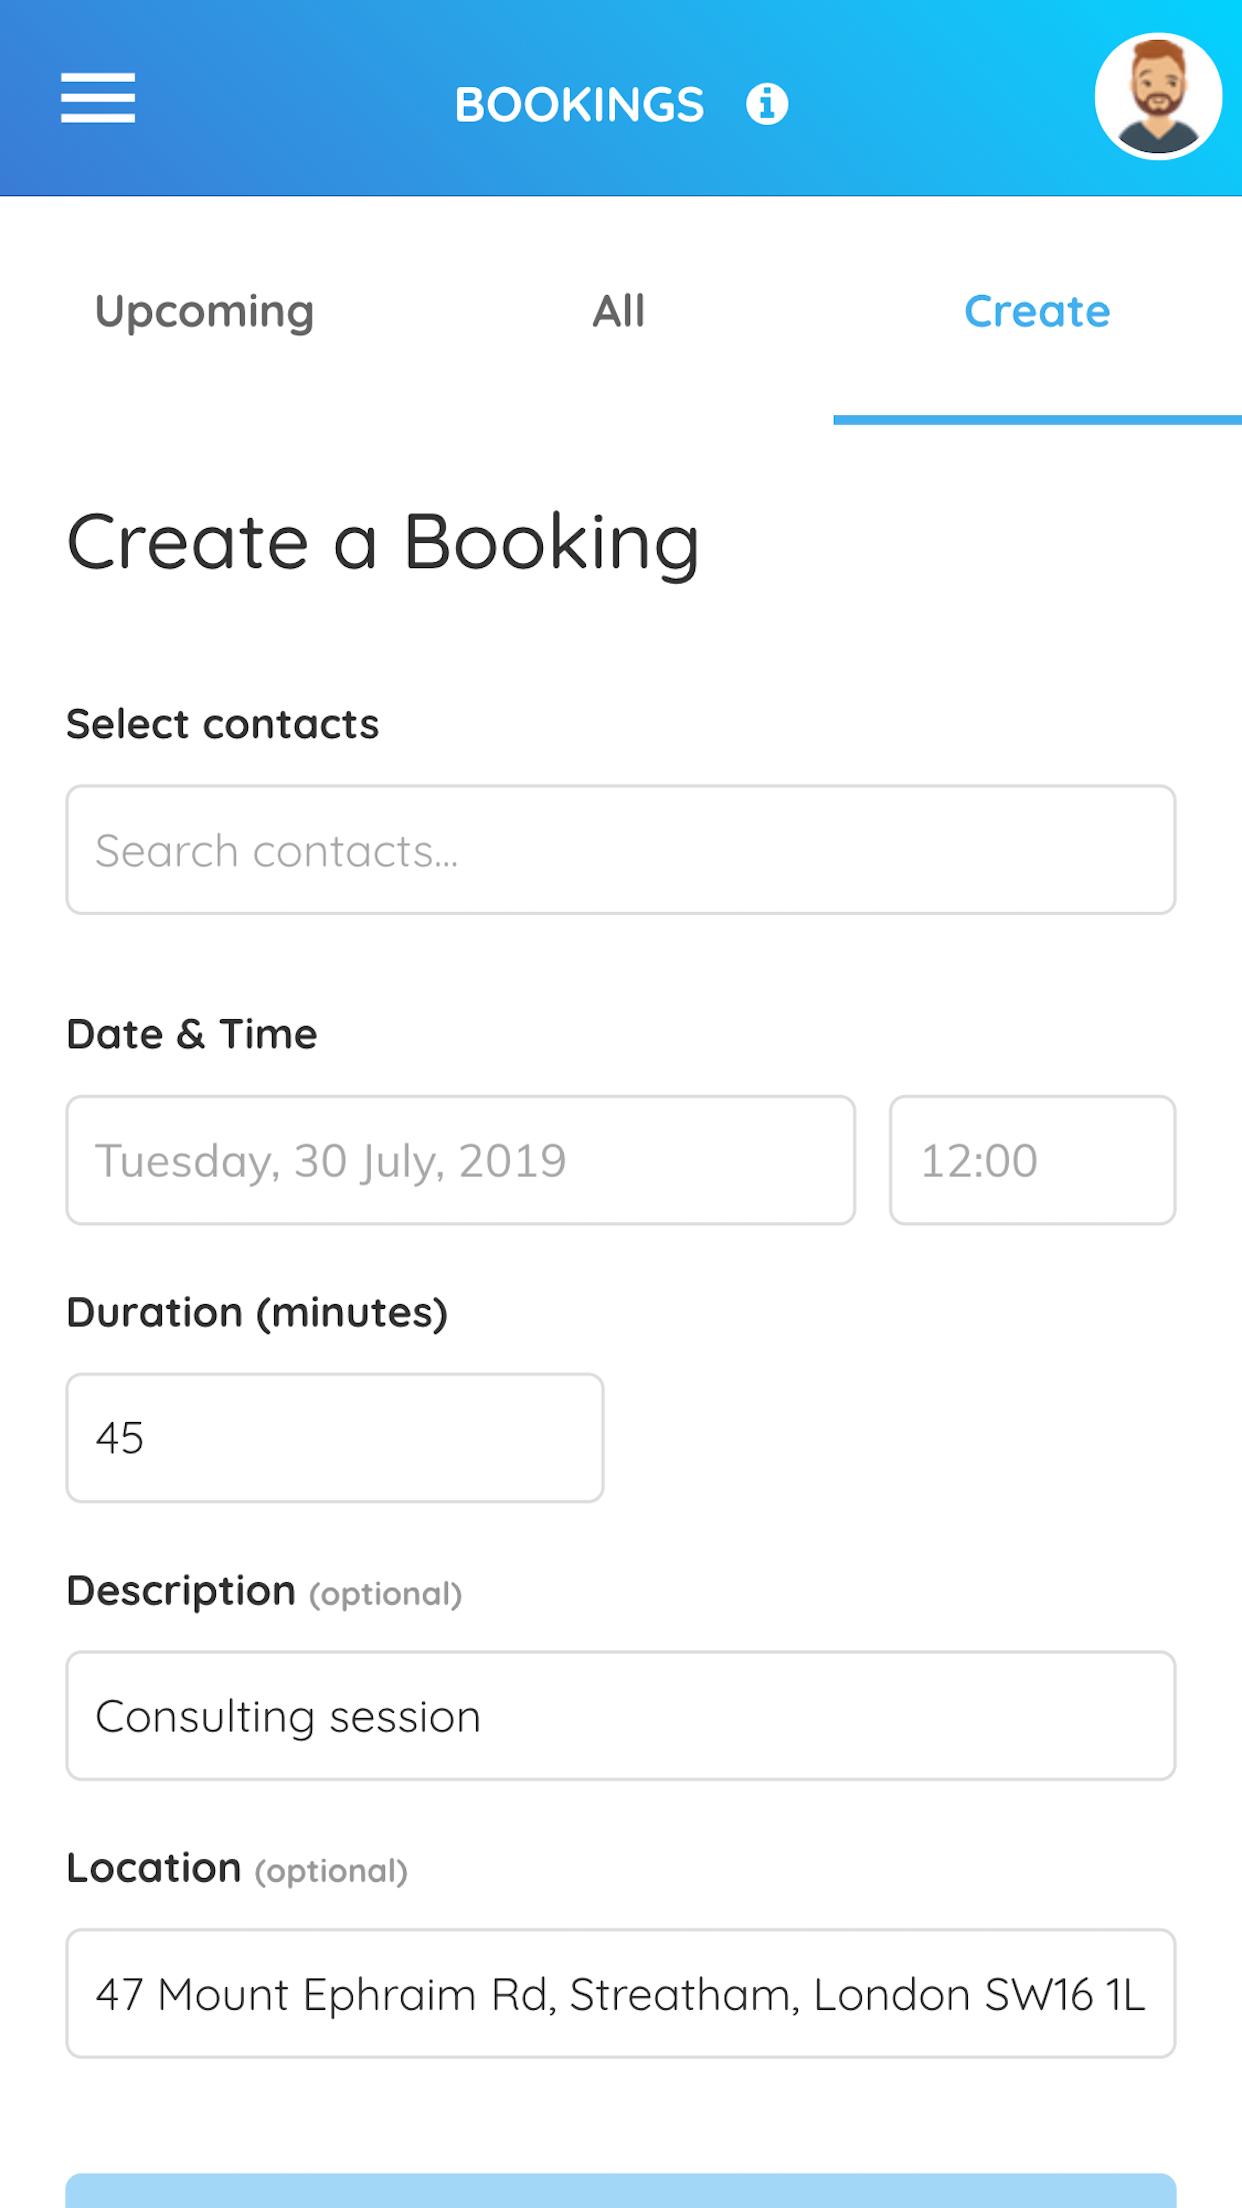Open the hamburger navigation menu

(98, 98)
